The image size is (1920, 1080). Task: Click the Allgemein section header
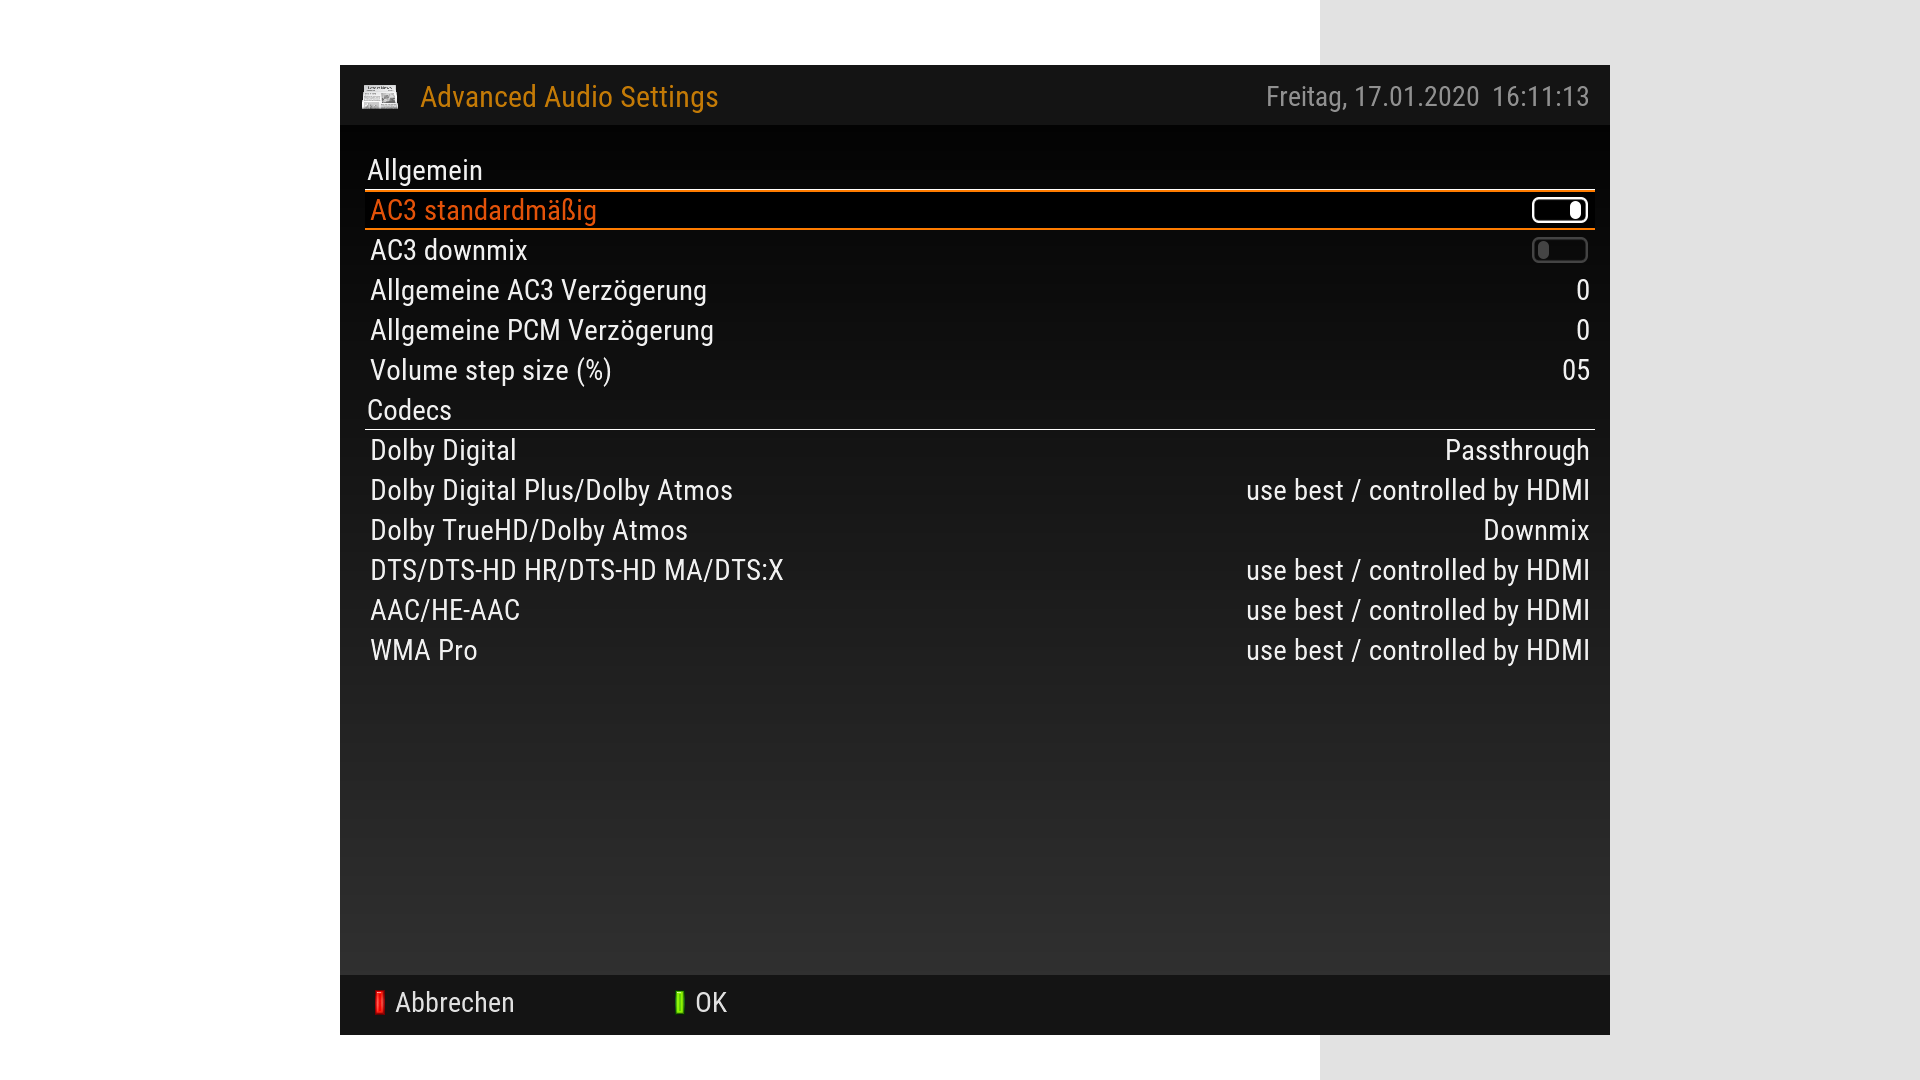[424, 171]
